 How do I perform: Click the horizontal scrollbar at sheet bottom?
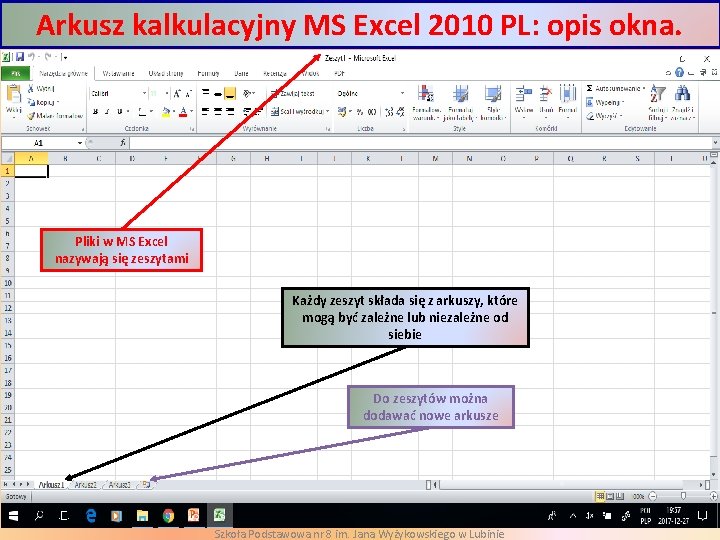click(568, 484)
